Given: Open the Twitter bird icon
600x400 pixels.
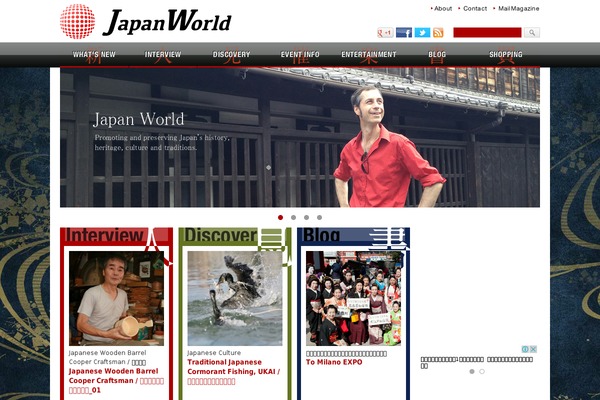Looking at the screenshot, I should (x=422, y=33).
